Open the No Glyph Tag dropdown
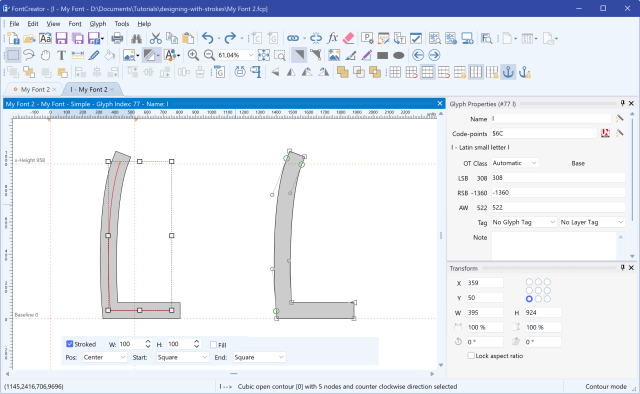Screen dimensions: 640x394 coord(524,222)
